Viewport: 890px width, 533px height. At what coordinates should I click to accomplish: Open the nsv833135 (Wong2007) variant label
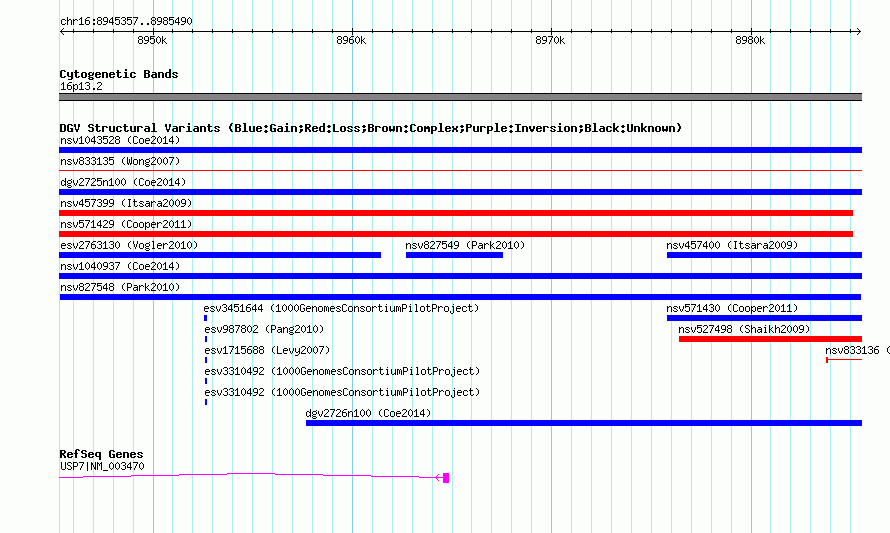(x=120, y=161)
